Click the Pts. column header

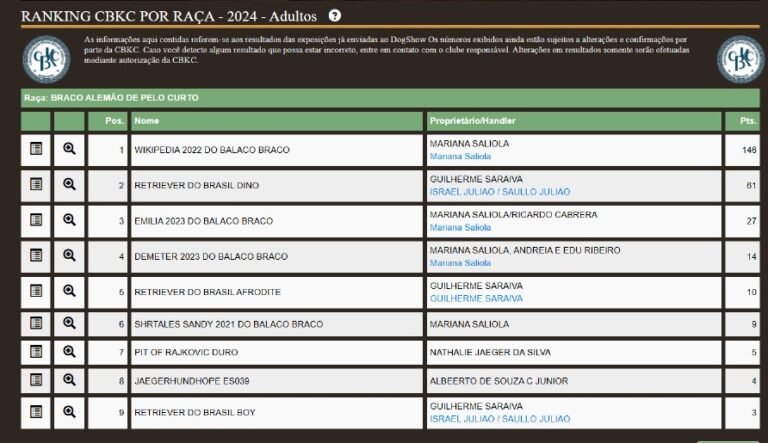(x=747, y=121)
